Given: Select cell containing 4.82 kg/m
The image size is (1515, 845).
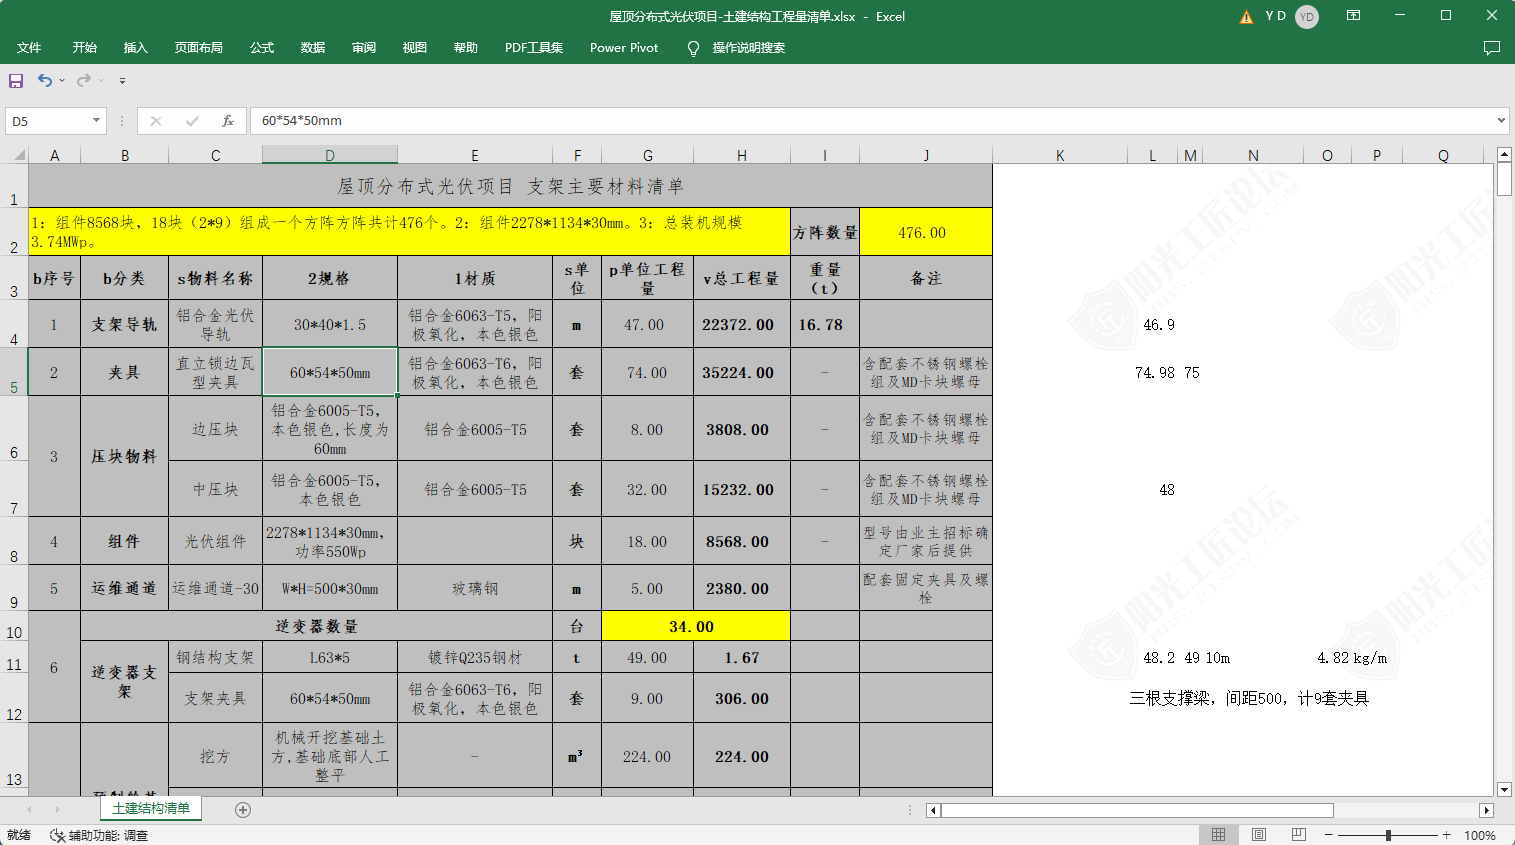Looking at the screenshot, I should pyautogui.click(x=1352, y=658).
